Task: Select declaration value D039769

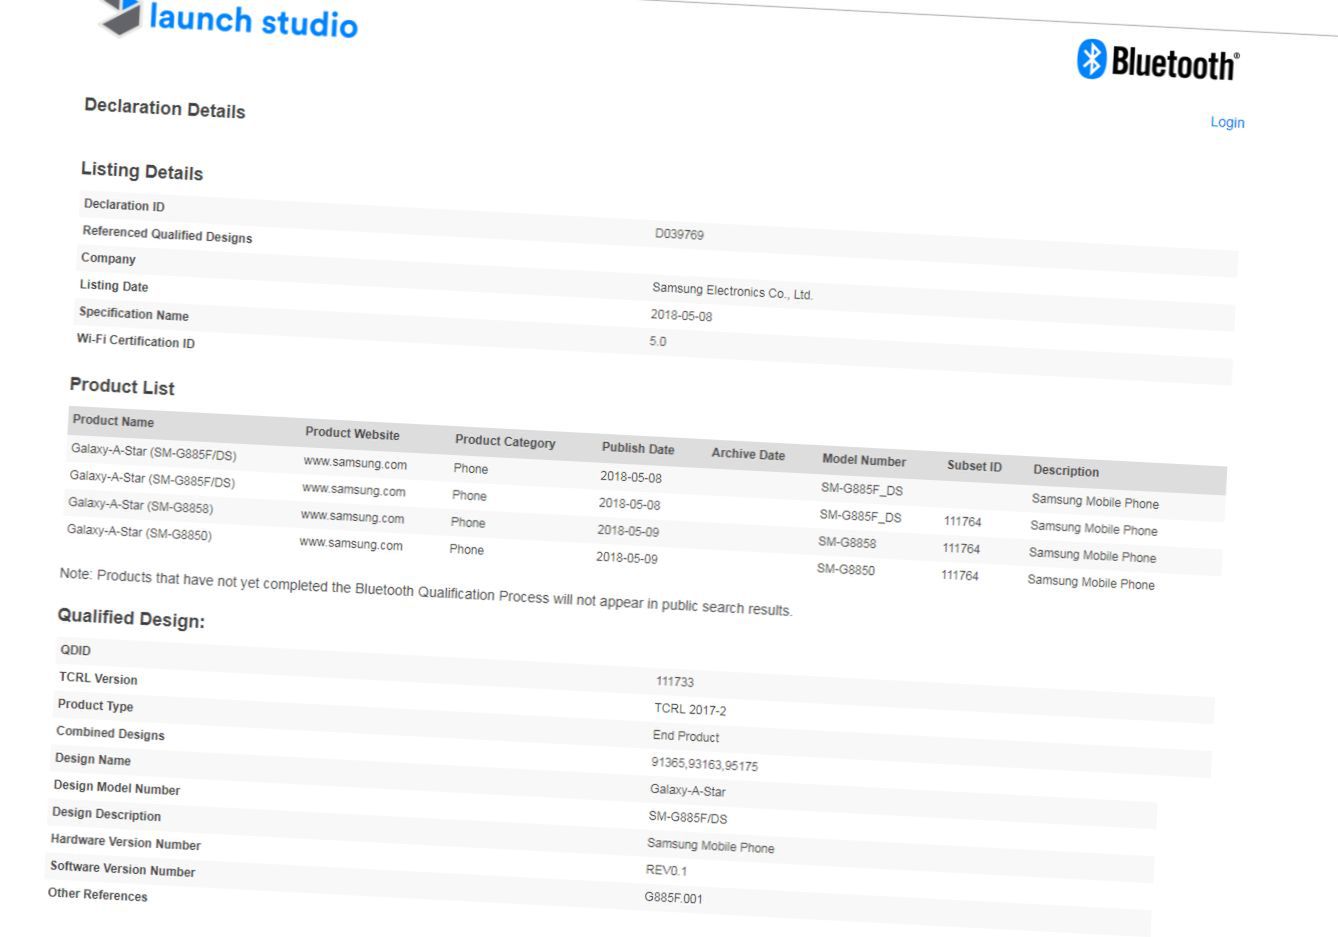Action: click(679, 234)
